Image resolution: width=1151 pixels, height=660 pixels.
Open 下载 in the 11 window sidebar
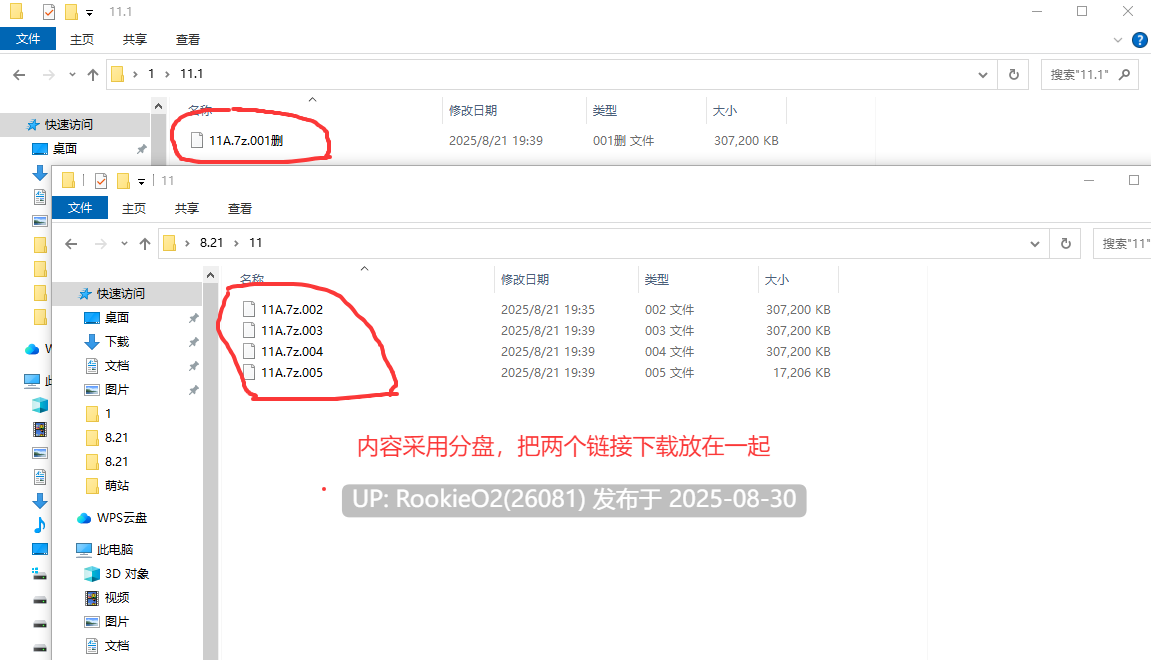coord(117,341)
